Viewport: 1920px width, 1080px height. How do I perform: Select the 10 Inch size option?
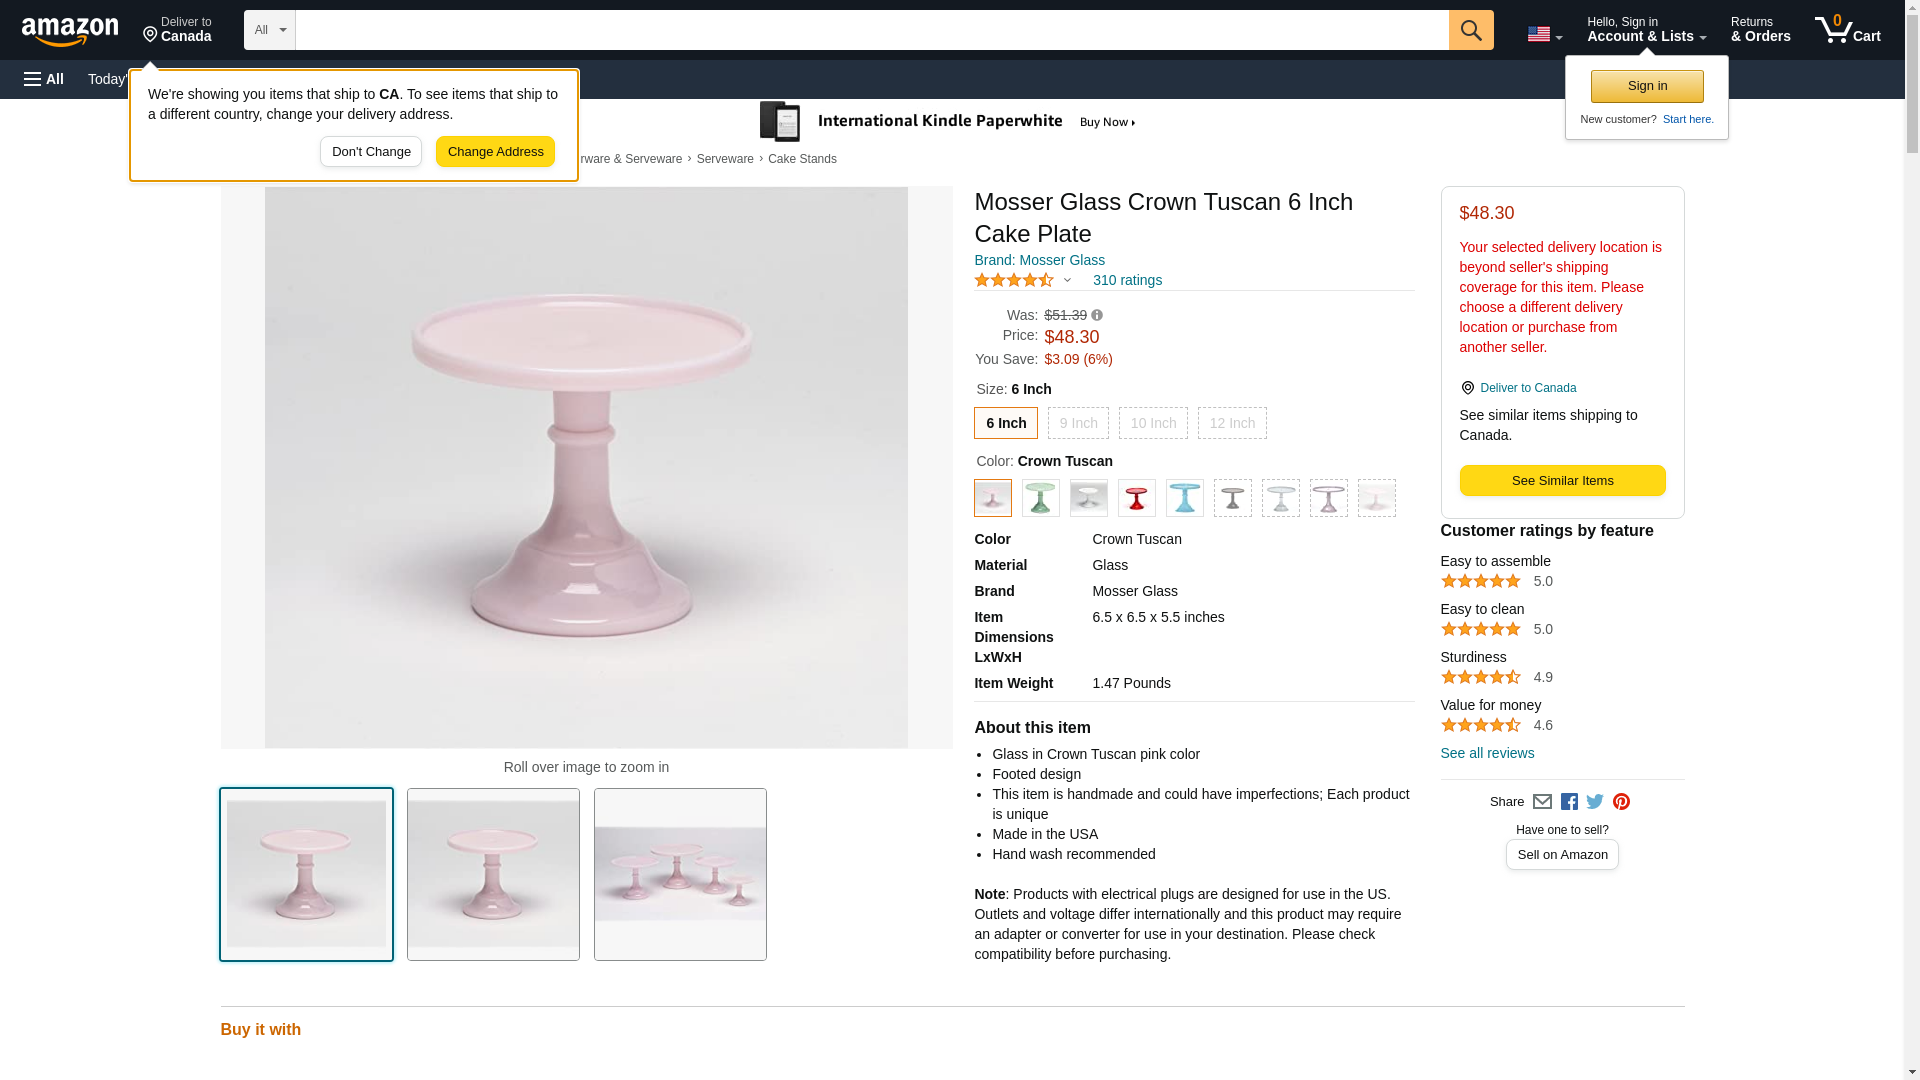1153,423
